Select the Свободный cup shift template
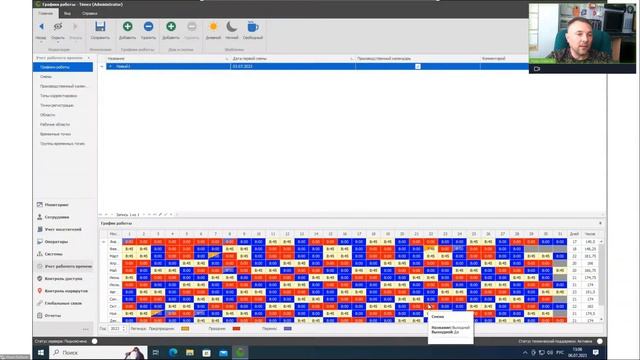The height and width of the screenshot is (360, 640). (x=253, y=27)
